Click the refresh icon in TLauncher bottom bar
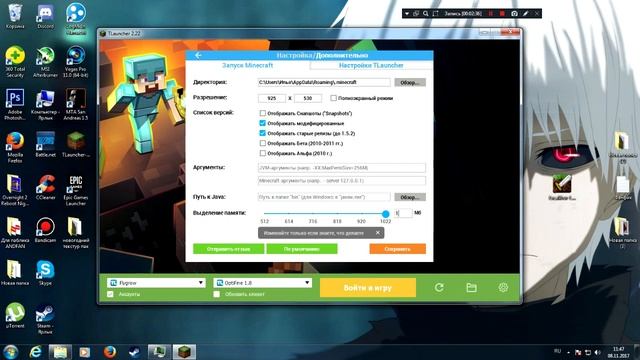The height and width of the screenshot is (360, 640). coord(439,287)
